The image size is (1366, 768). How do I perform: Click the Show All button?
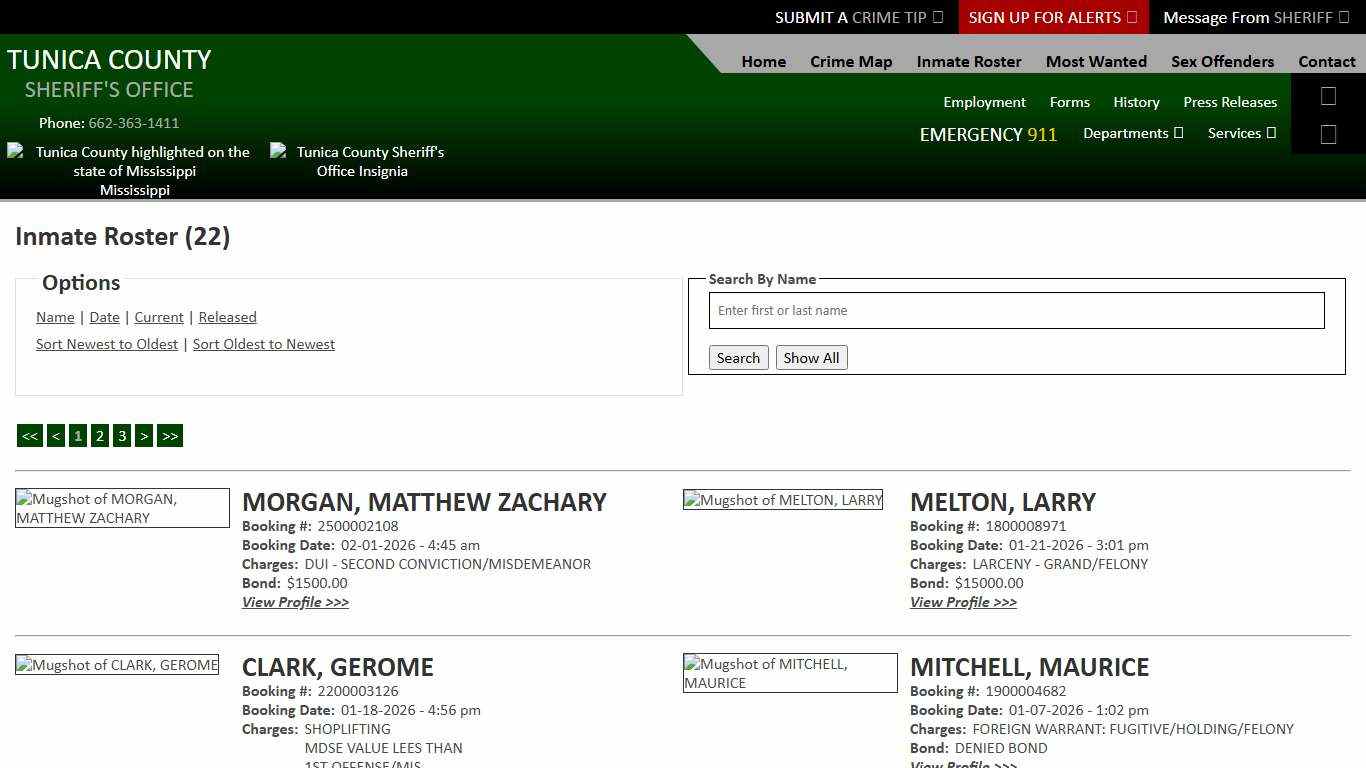tap(811, 358)
